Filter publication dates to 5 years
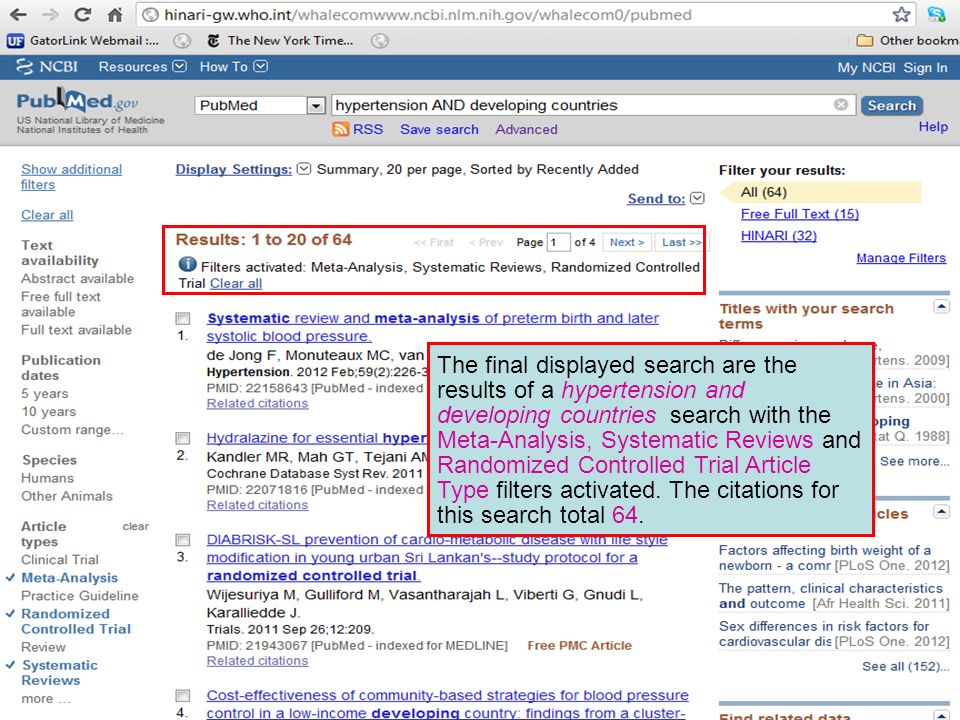Screen dimensions: 960x720 point(44,394)
